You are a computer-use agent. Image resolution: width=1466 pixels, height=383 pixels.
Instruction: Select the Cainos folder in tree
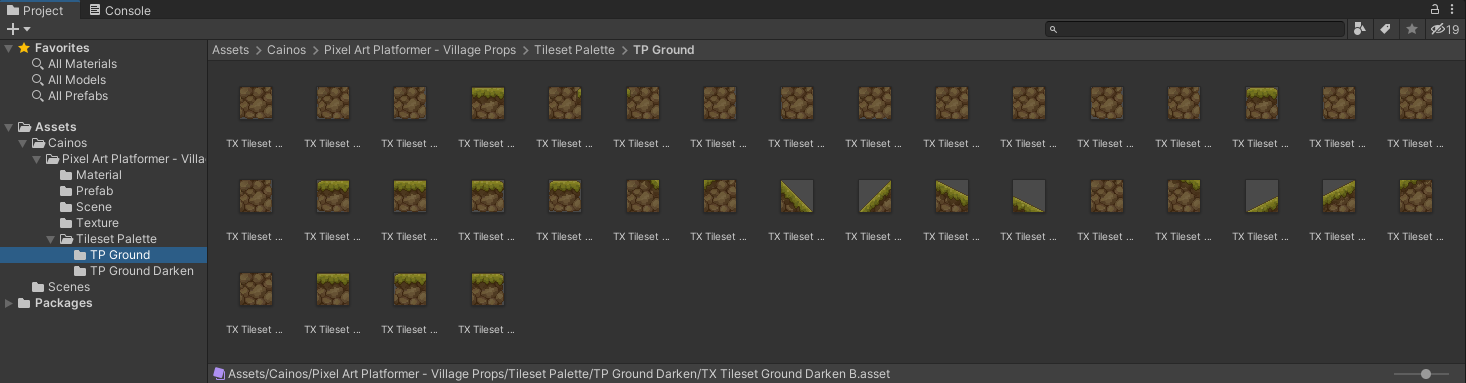pos(67,143)
